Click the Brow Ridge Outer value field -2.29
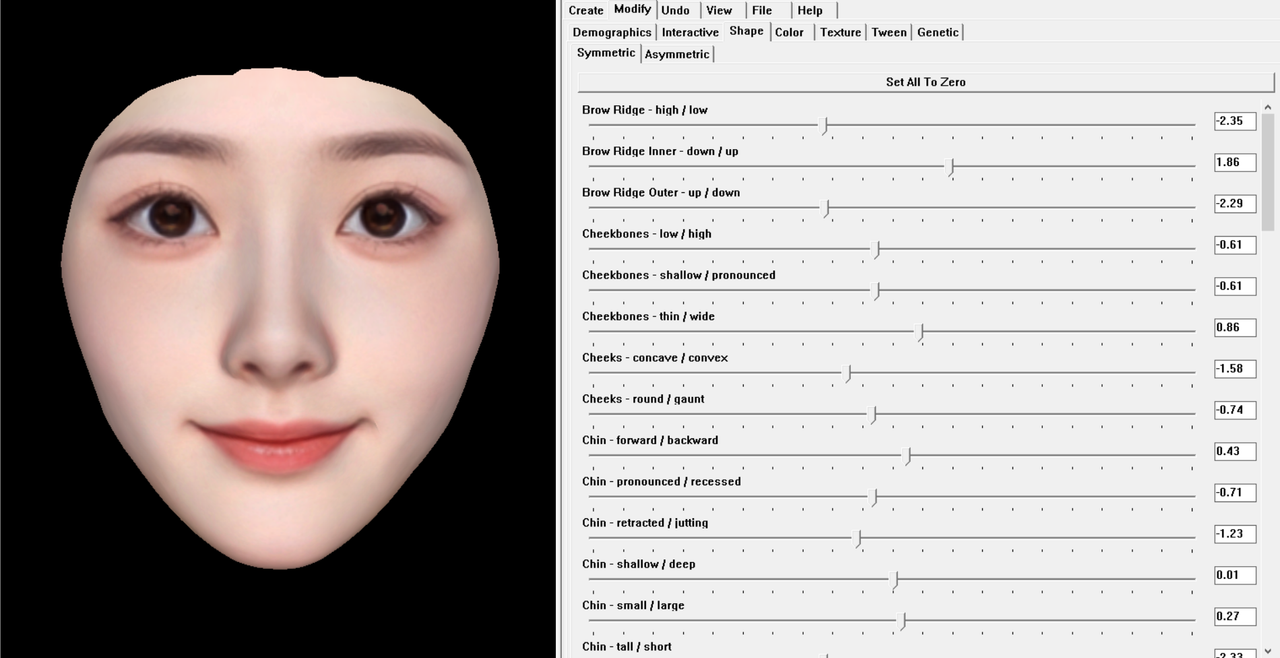1280x658 pixels. click(1235, 203)
